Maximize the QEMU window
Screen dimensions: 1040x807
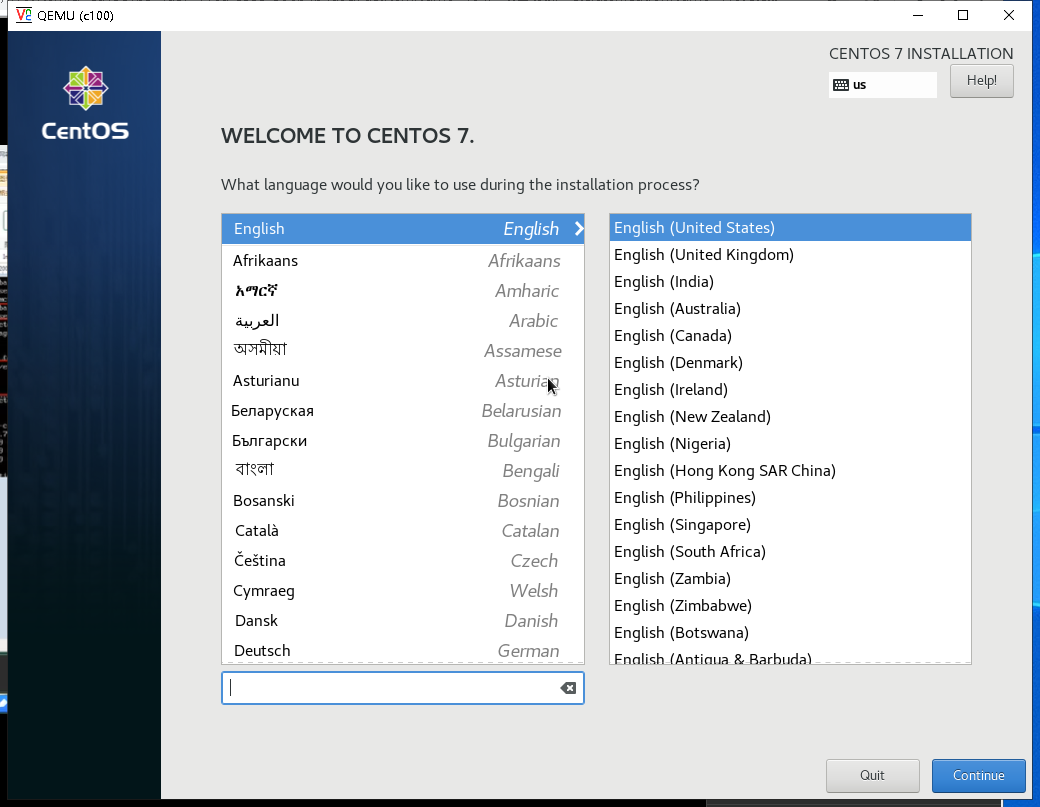coord(963,15)
